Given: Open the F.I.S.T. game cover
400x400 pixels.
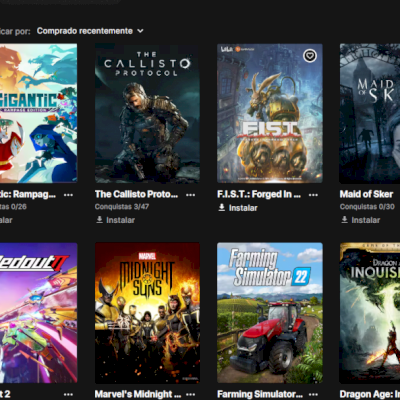Looking at the screenshot, I should 270,113.
